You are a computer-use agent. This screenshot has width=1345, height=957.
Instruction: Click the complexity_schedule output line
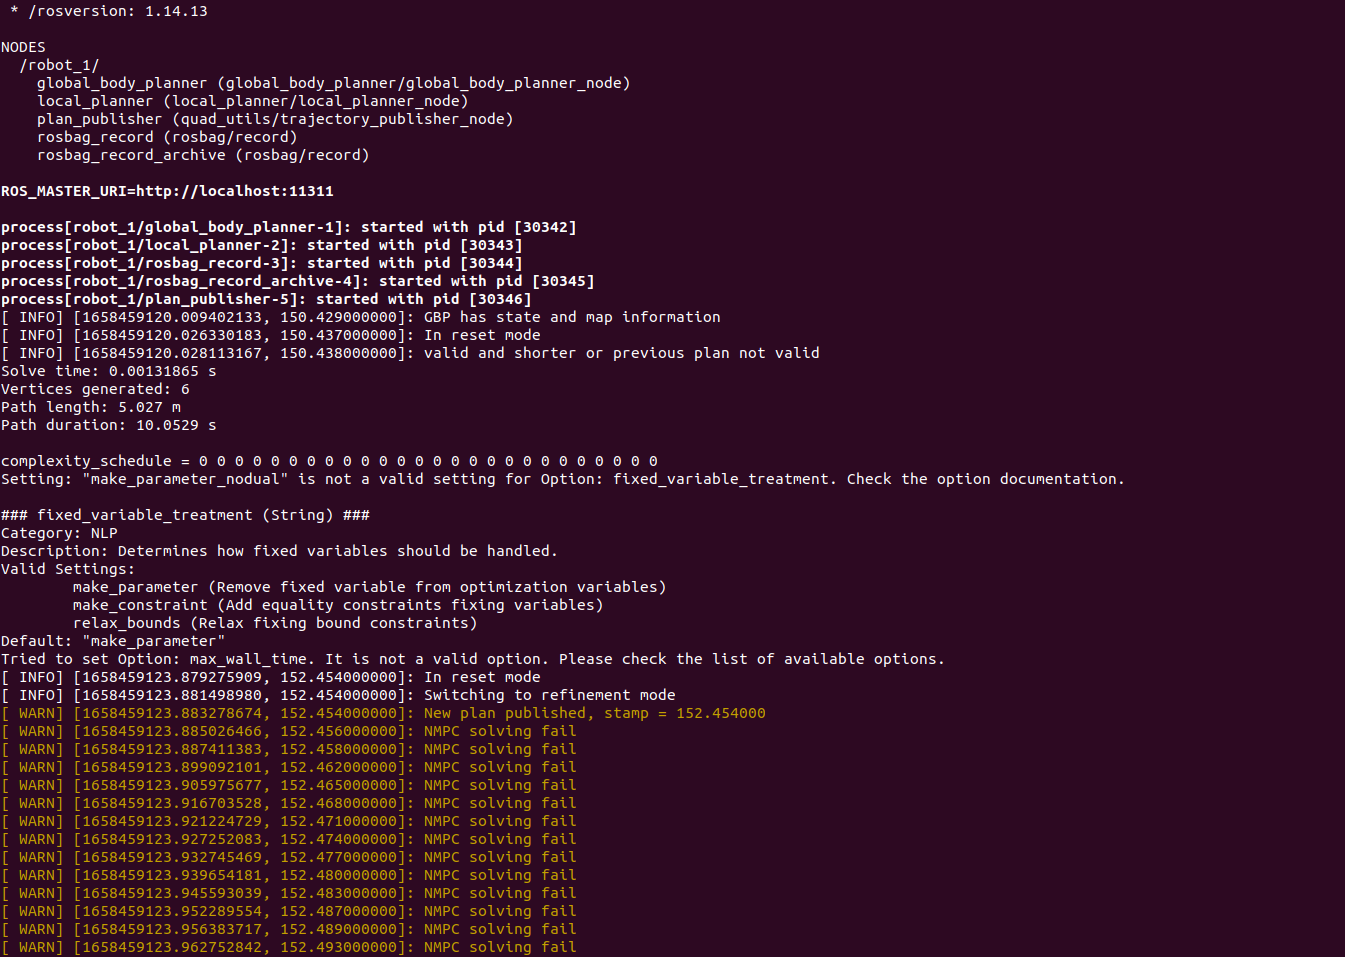pos(328,460)
